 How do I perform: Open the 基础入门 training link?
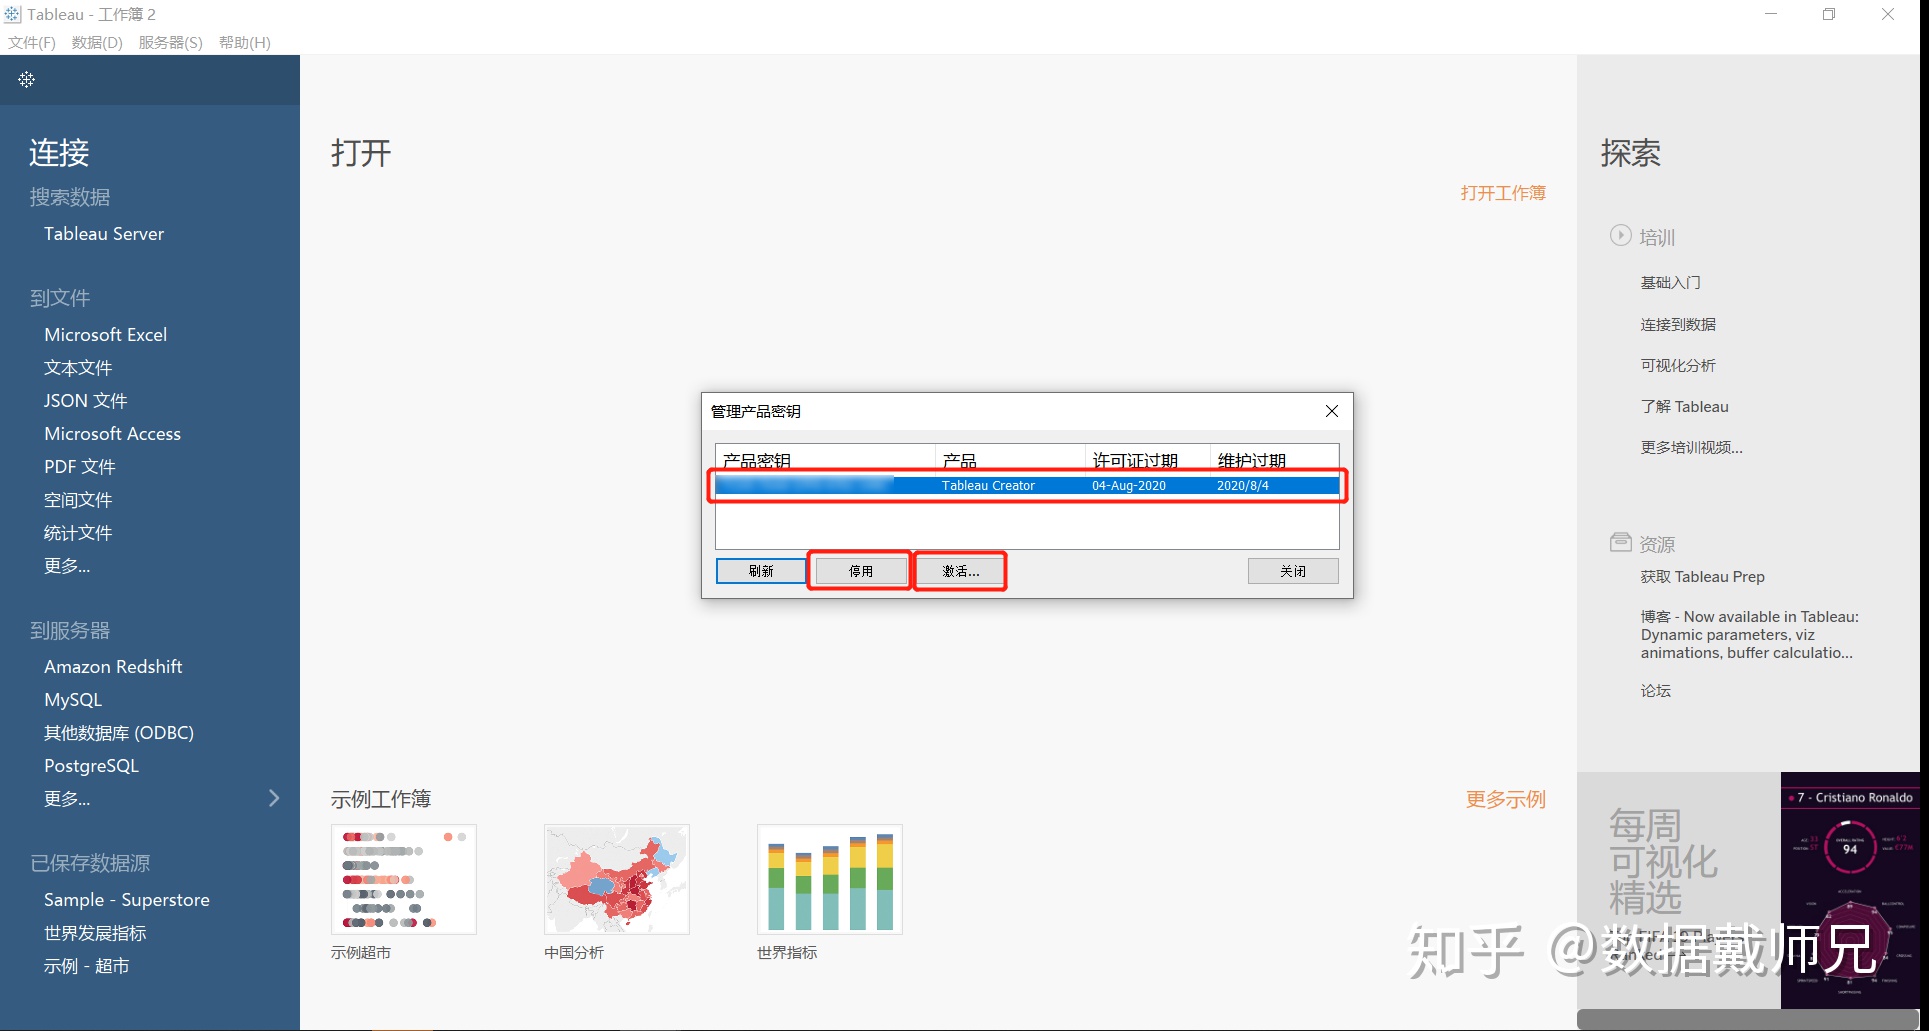click(1670, 283)
